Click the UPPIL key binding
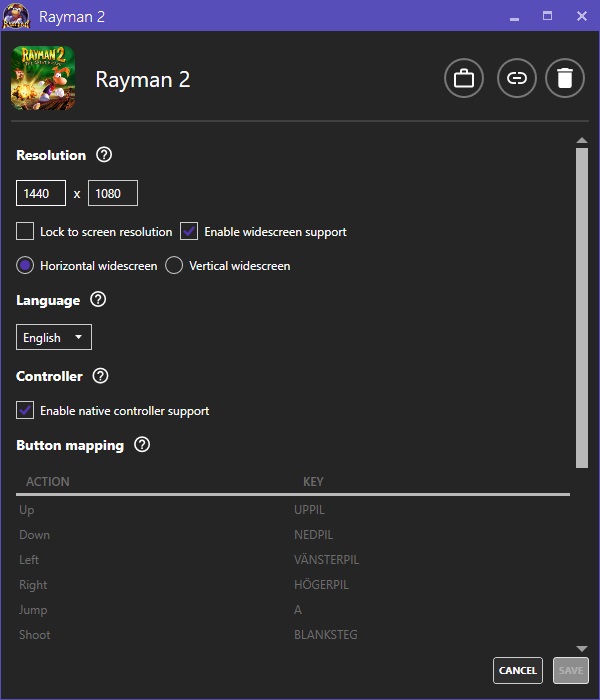The width and height of the screenshot is (600, 700). coord(309,510)
